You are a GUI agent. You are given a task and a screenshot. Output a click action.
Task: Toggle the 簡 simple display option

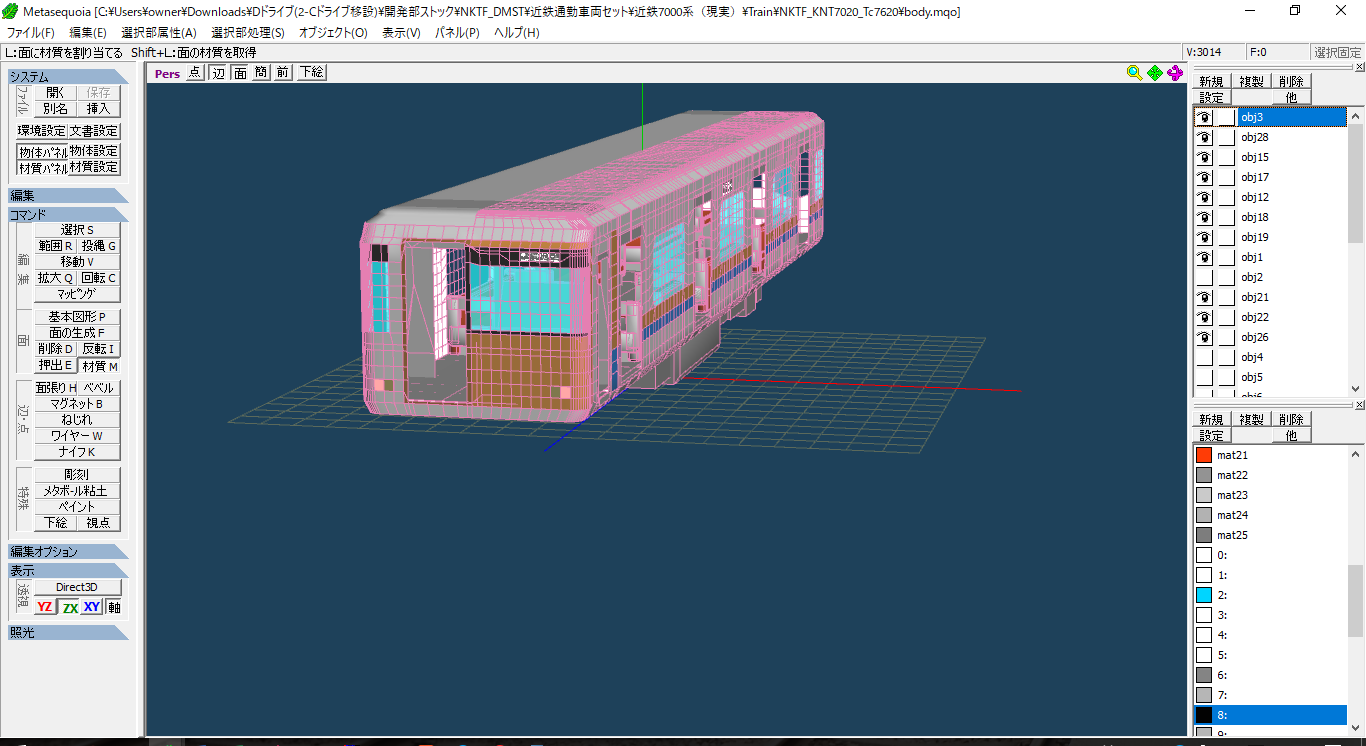261,72
